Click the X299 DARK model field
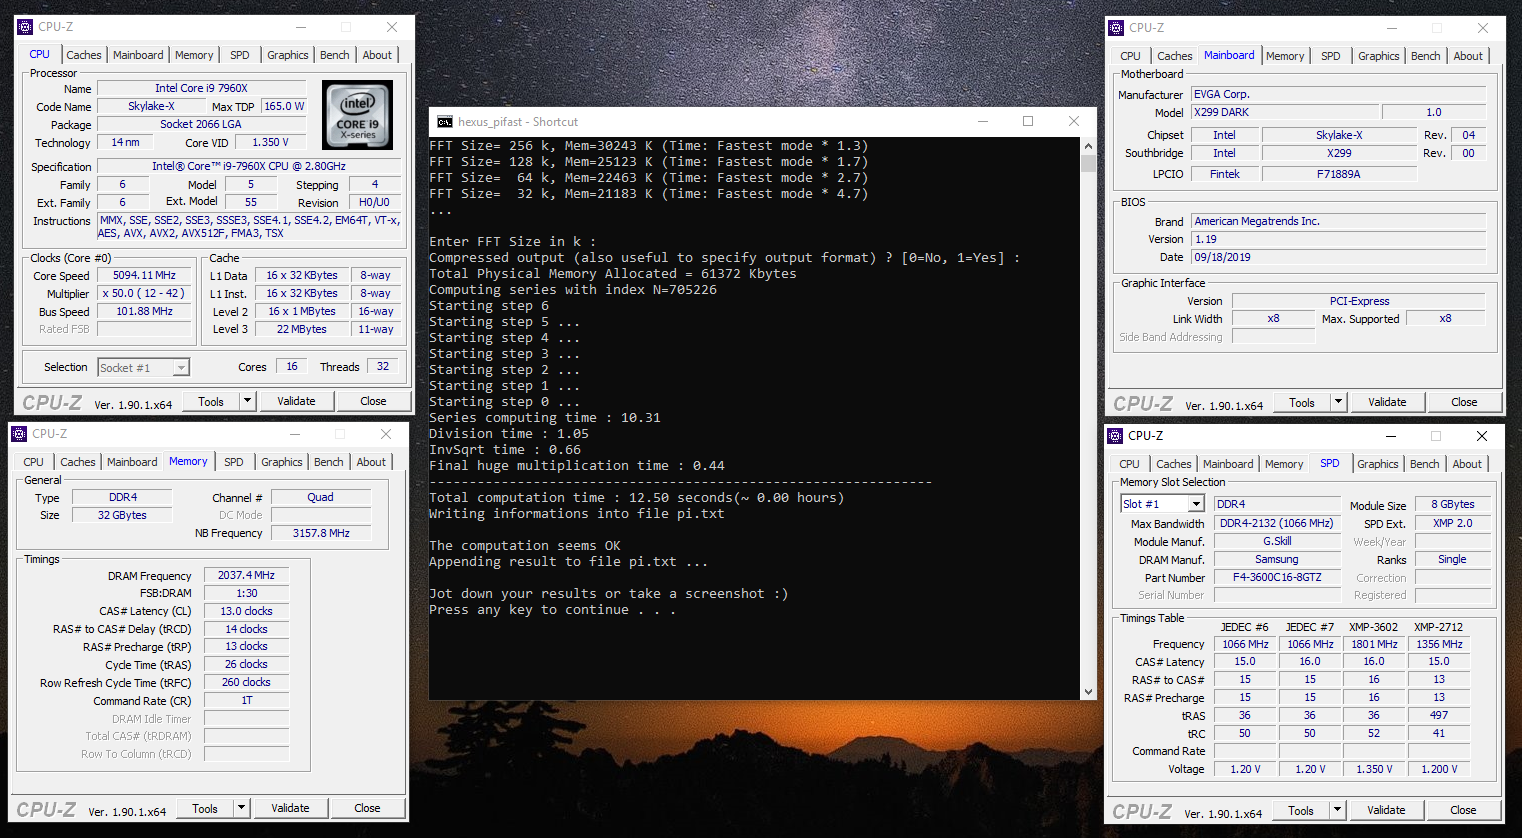The width and height of the screenshot is (1522, 838). point(1285,112)
